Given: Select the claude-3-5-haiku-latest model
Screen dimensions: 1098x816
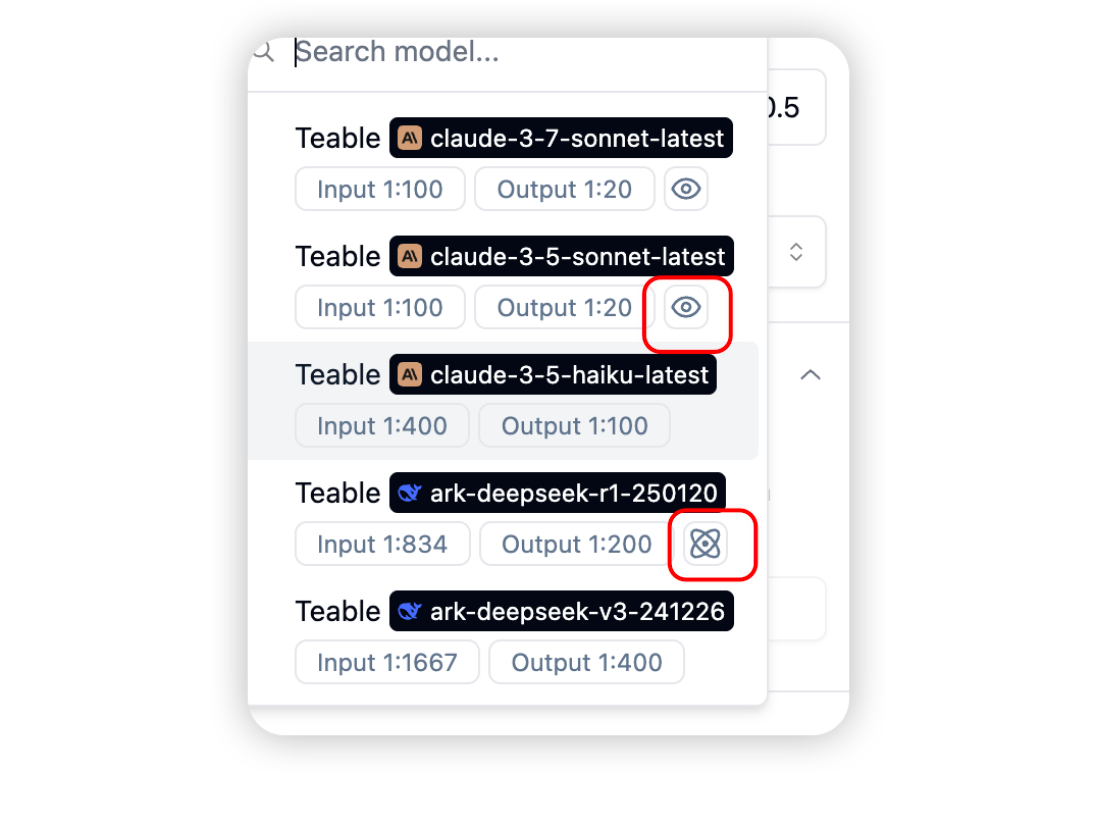Looking at the screenshot, I should [x=503, y=401].
